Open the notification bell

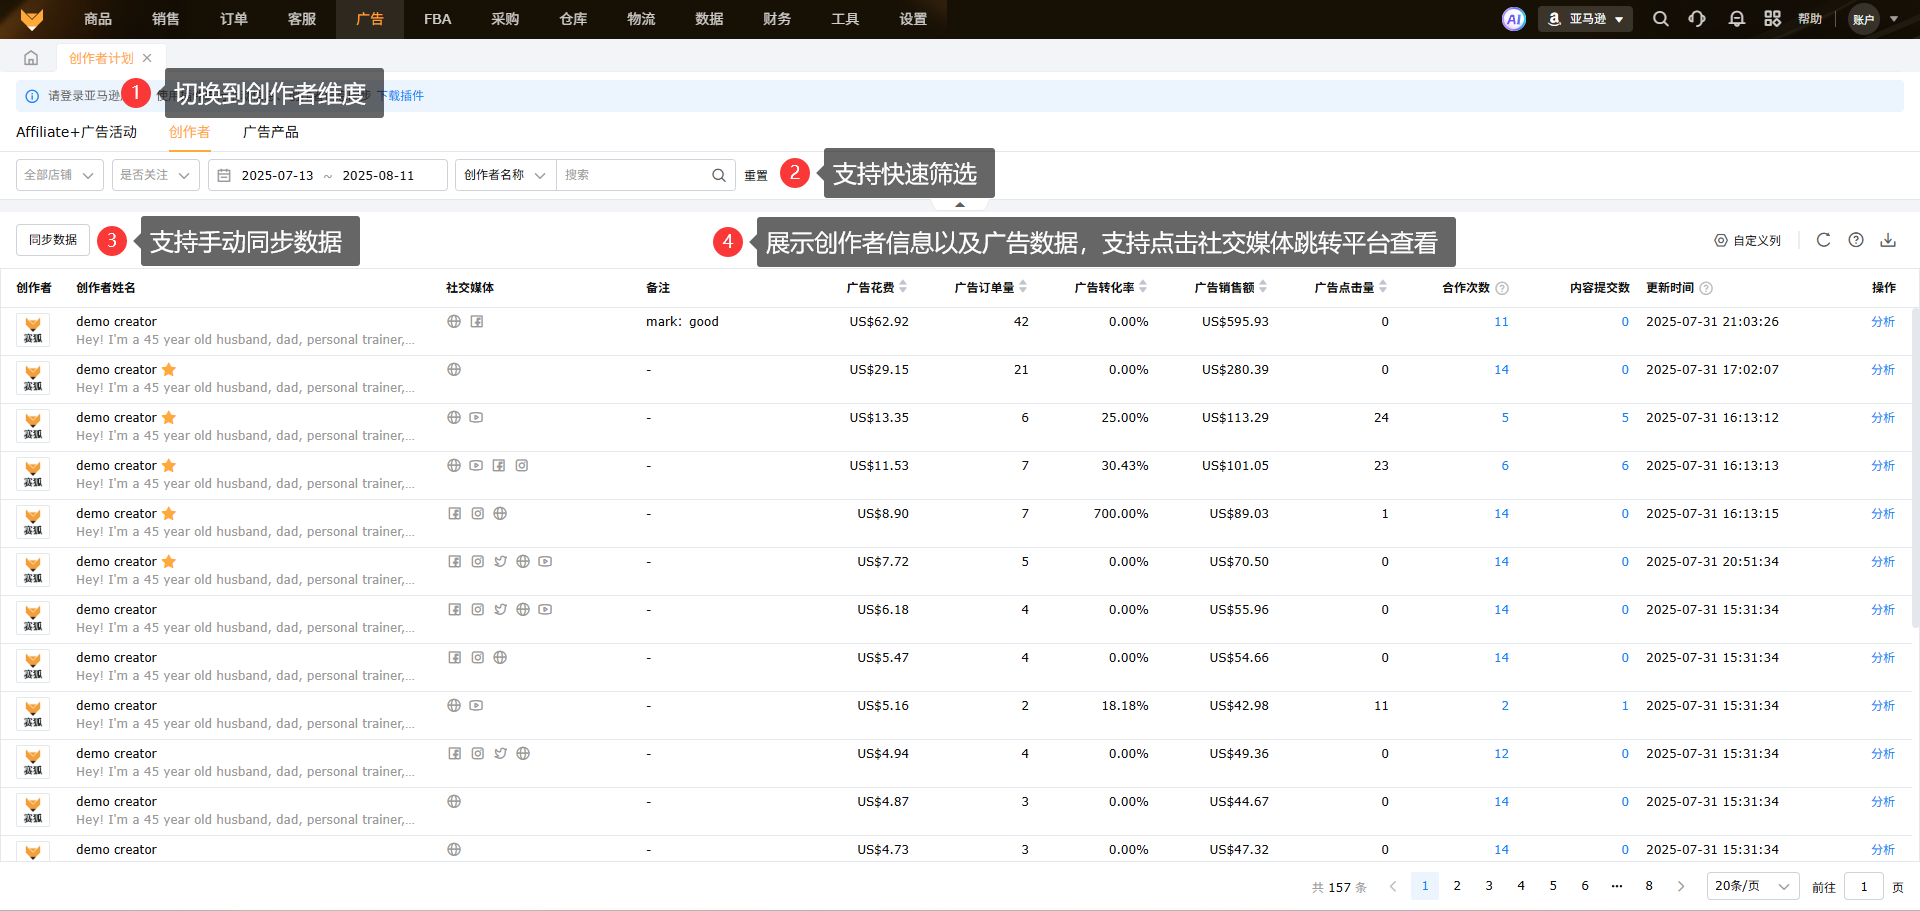[x=1736, y=19]
